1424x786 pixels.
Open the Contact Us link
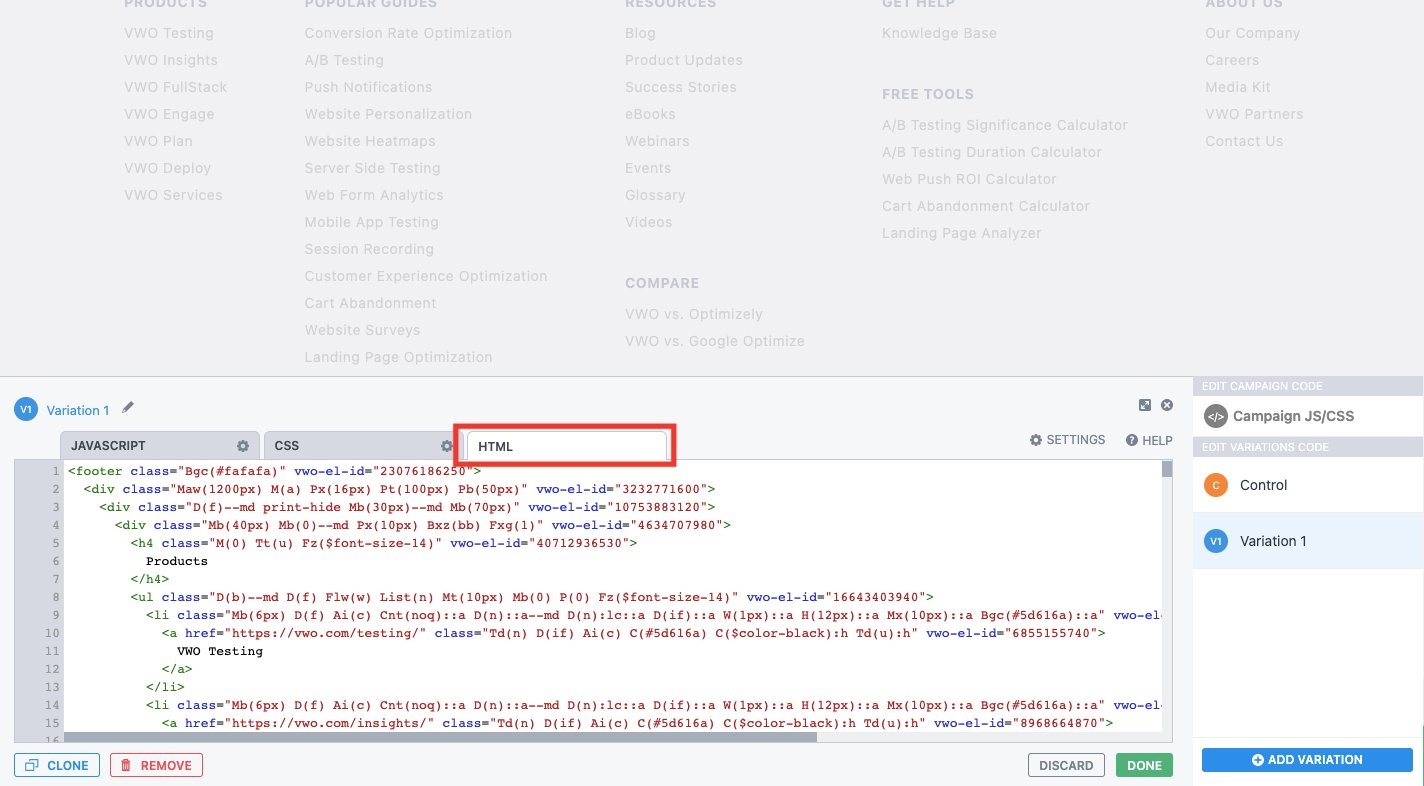1244,141
